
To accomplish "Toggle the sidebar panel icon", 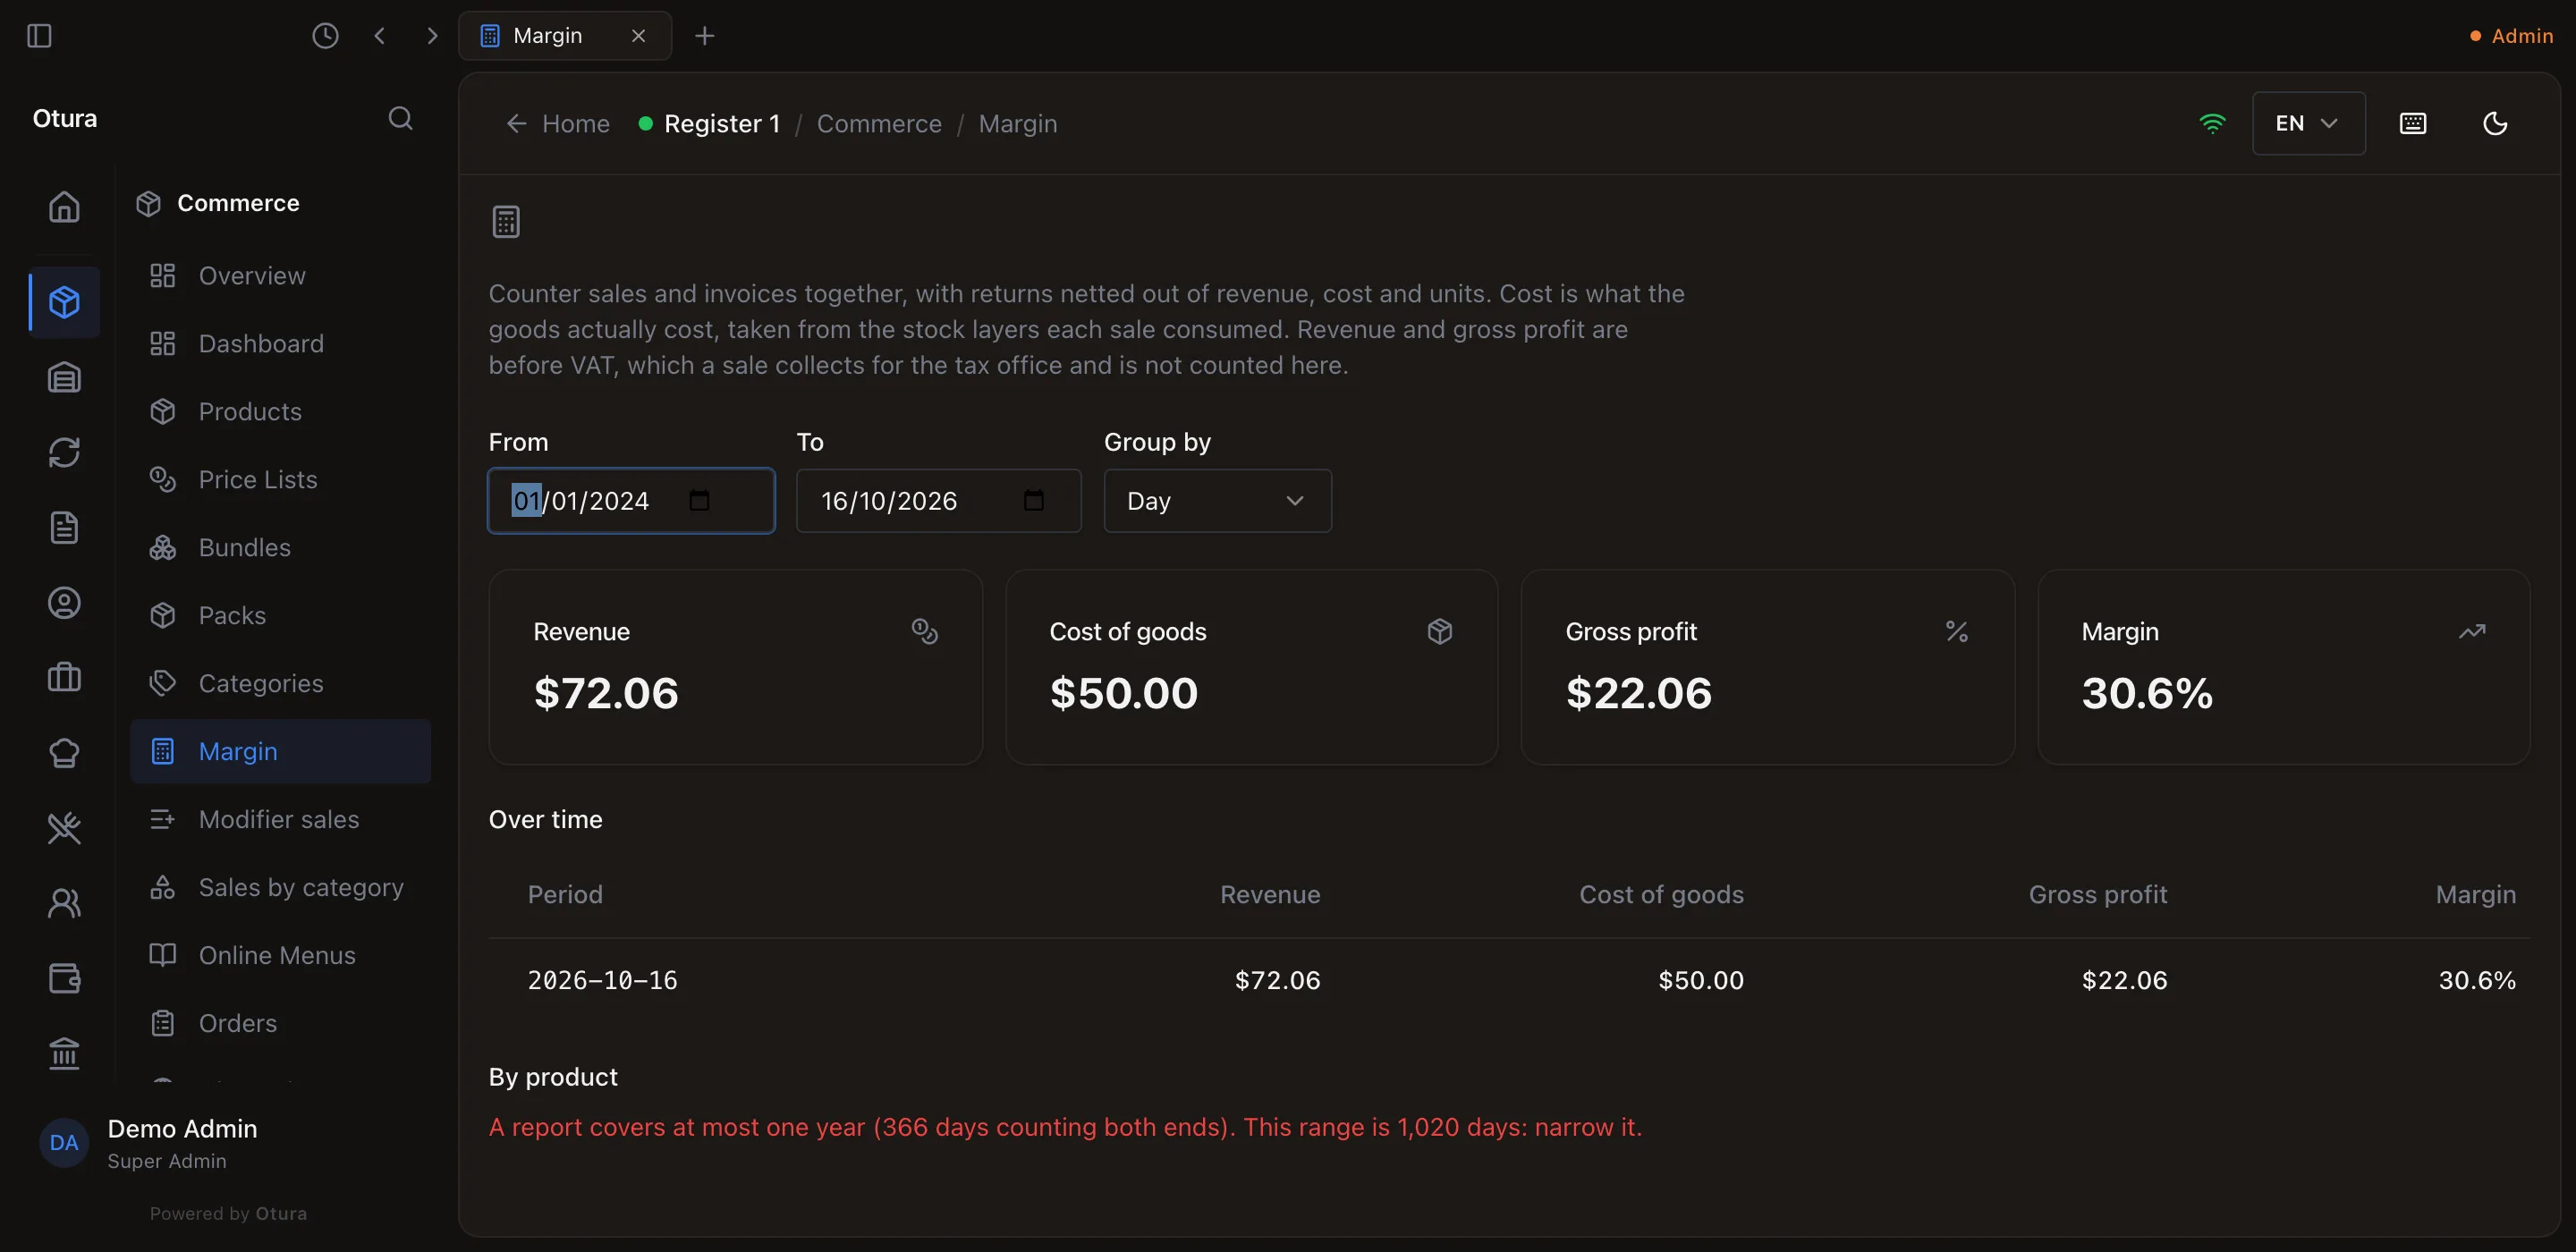I will [39, 36].
